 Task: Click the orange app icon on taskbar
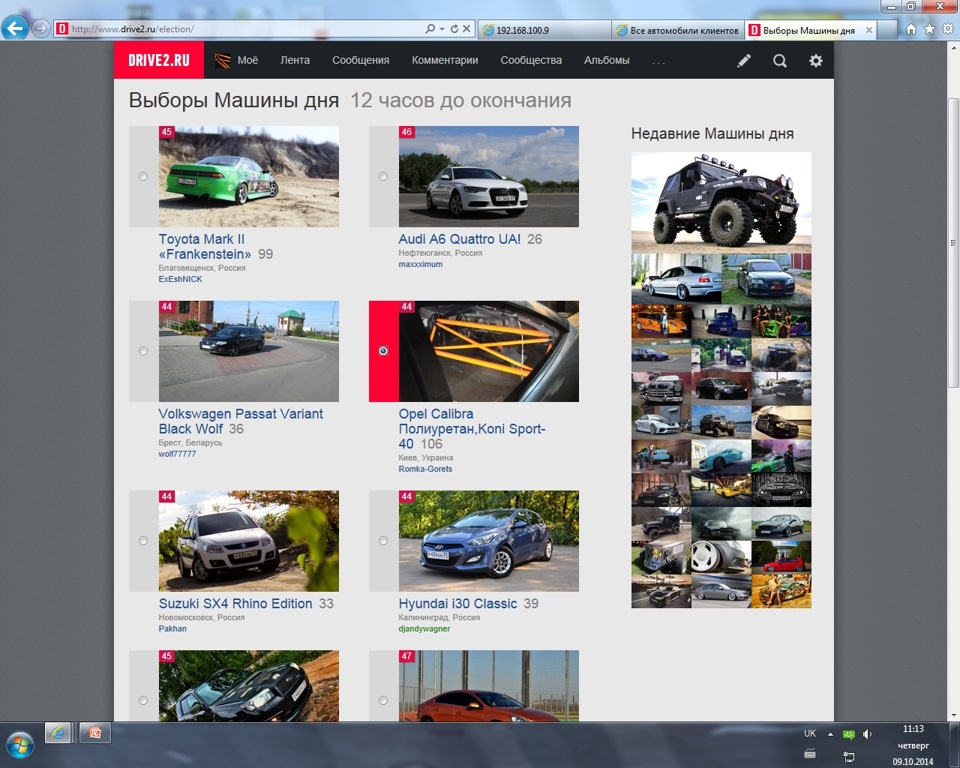click(96, 733)
